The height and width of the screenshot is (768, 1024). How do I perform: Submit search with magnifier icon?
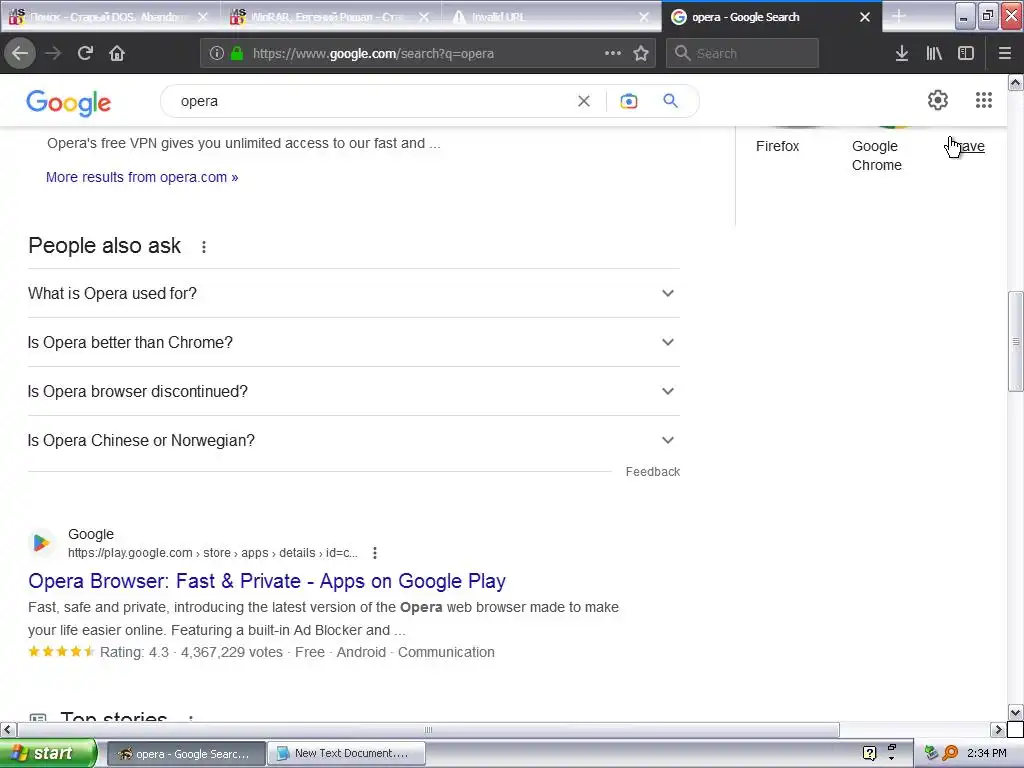[671, 101]
